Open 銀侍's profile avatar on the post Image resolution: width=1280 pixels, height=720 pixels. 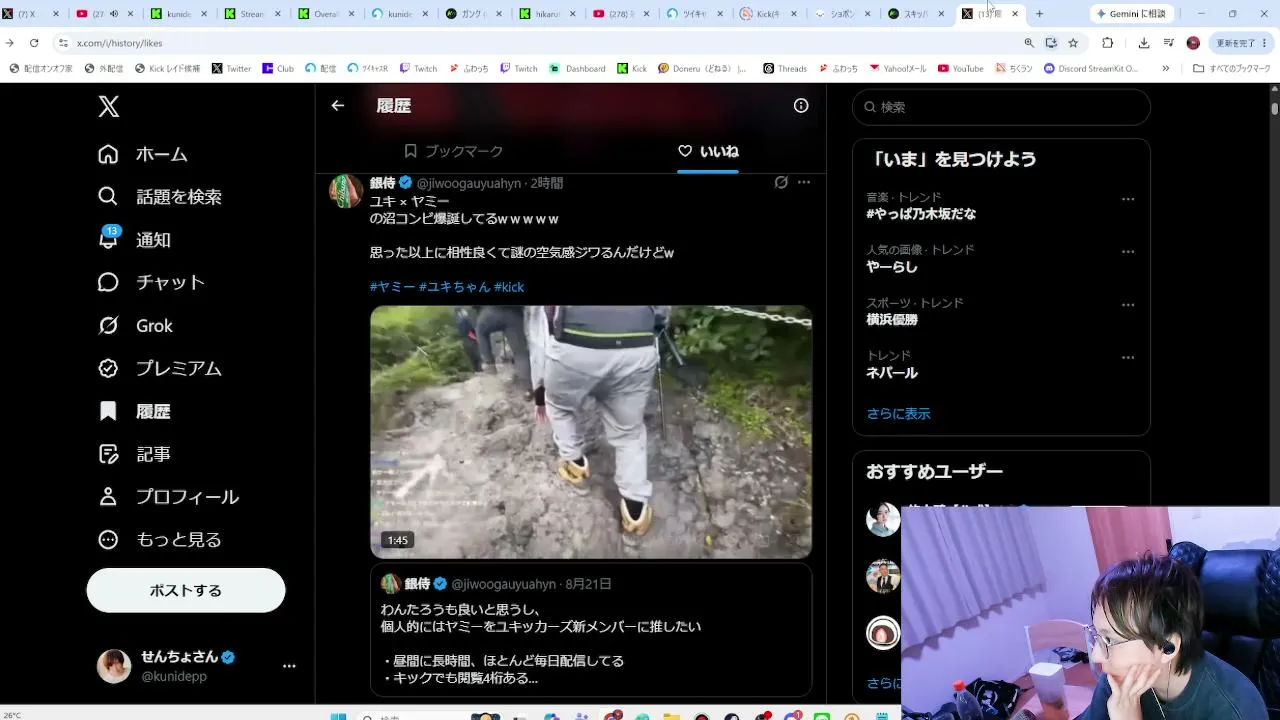coord(346,190)
